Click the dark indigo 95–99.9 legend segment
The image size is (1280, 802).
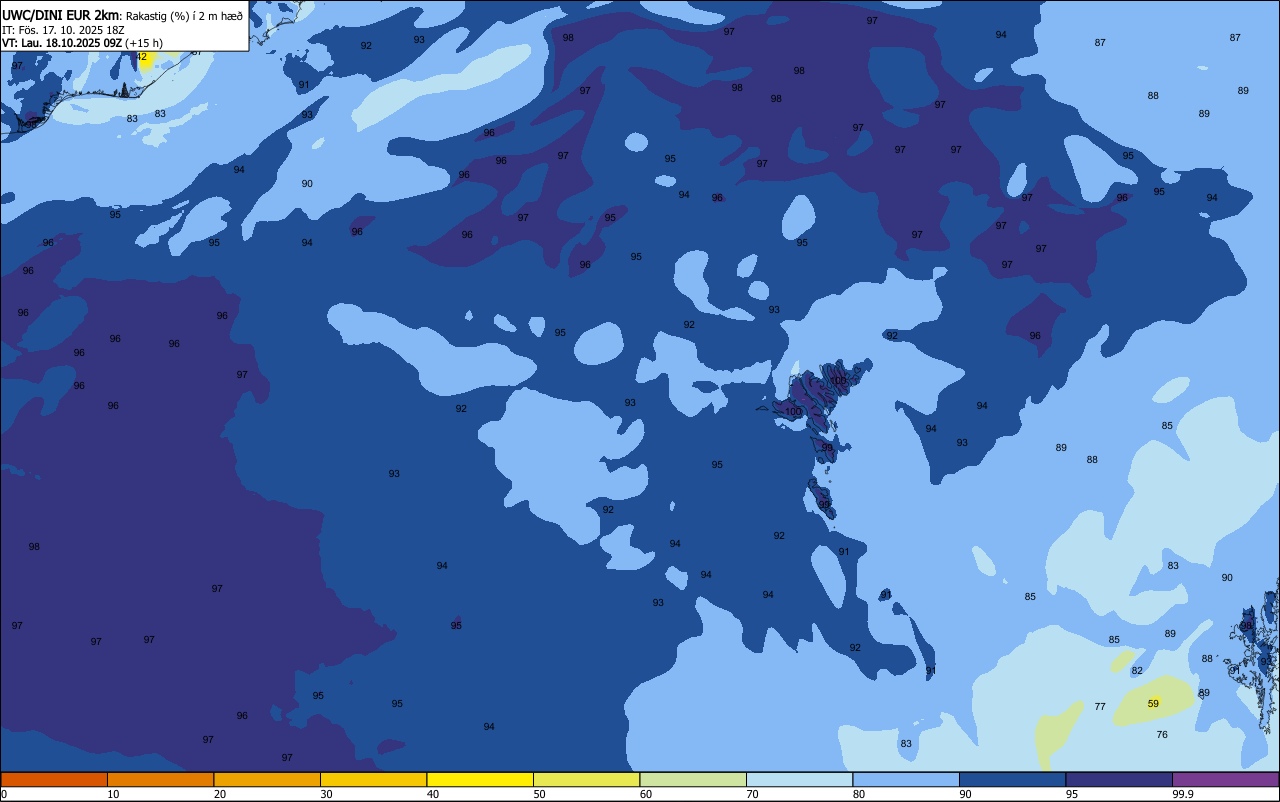pos(1119,779)
